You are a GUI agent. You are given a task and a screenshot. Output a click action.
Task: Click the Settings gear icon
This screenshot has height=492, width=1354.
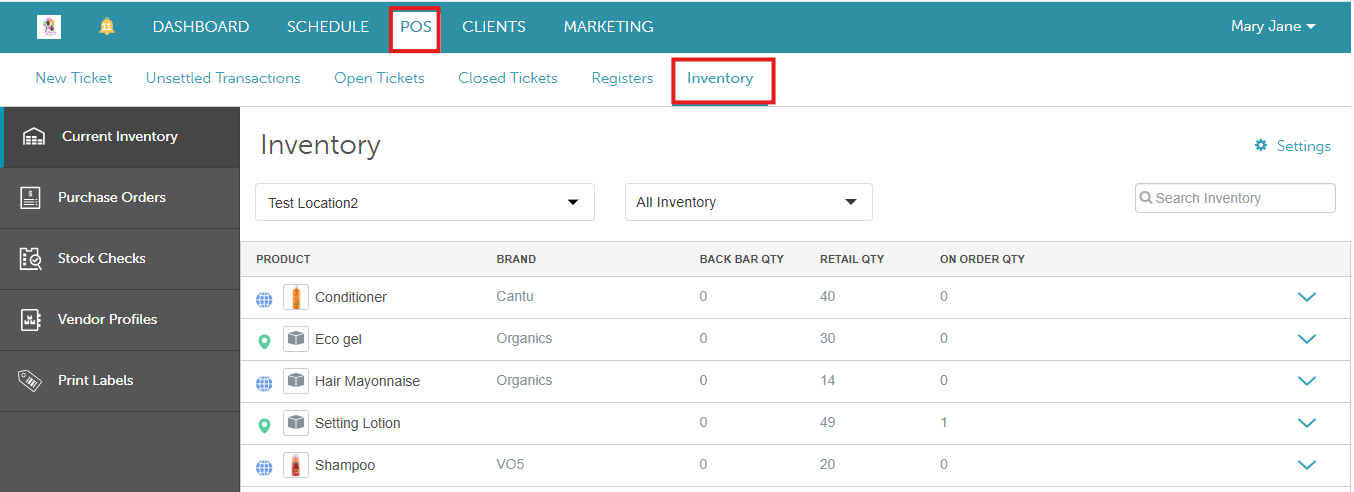tap(1261, 146)
